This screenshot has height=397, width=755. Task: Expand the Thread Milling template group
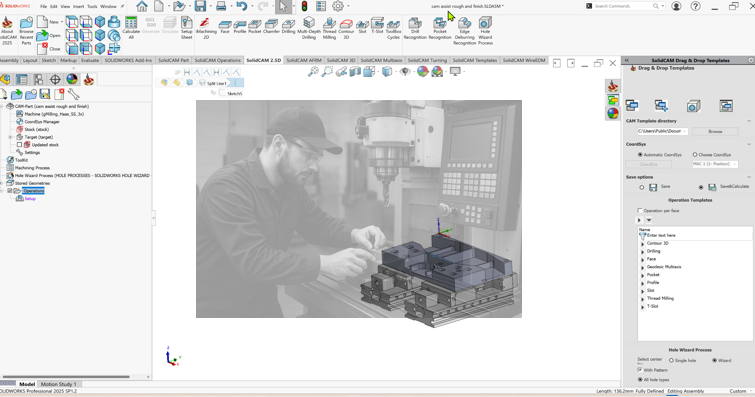tap(642, 299)
